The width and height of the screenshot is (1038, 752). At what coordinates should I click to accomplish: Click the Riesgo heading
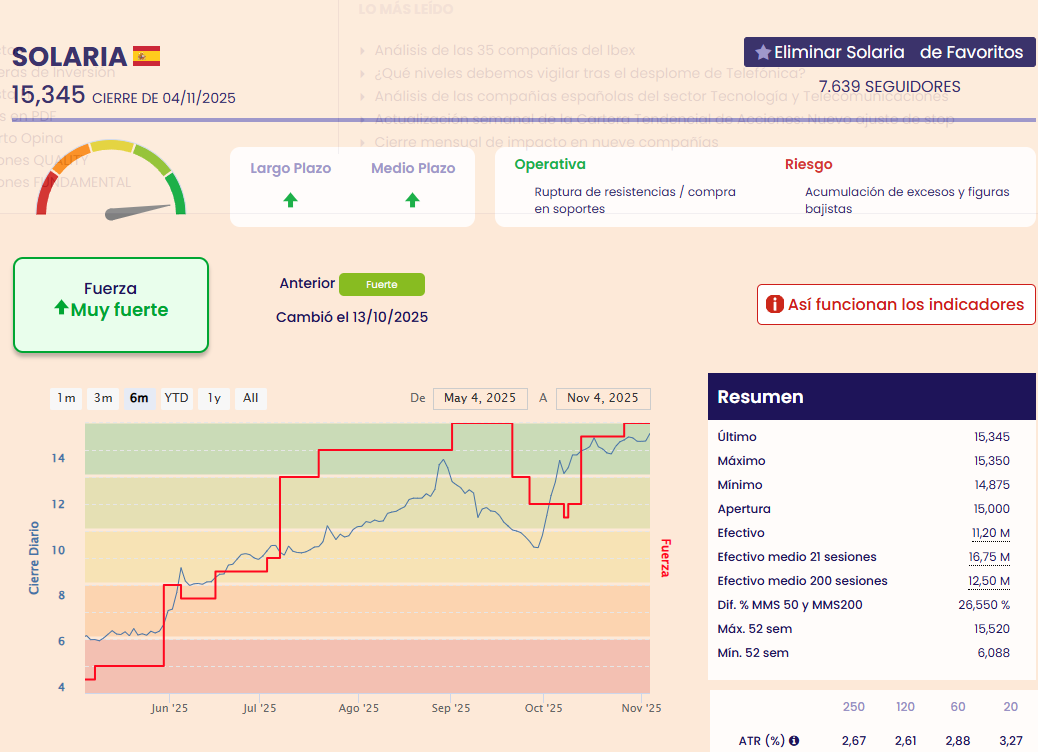tap(808, 164)
